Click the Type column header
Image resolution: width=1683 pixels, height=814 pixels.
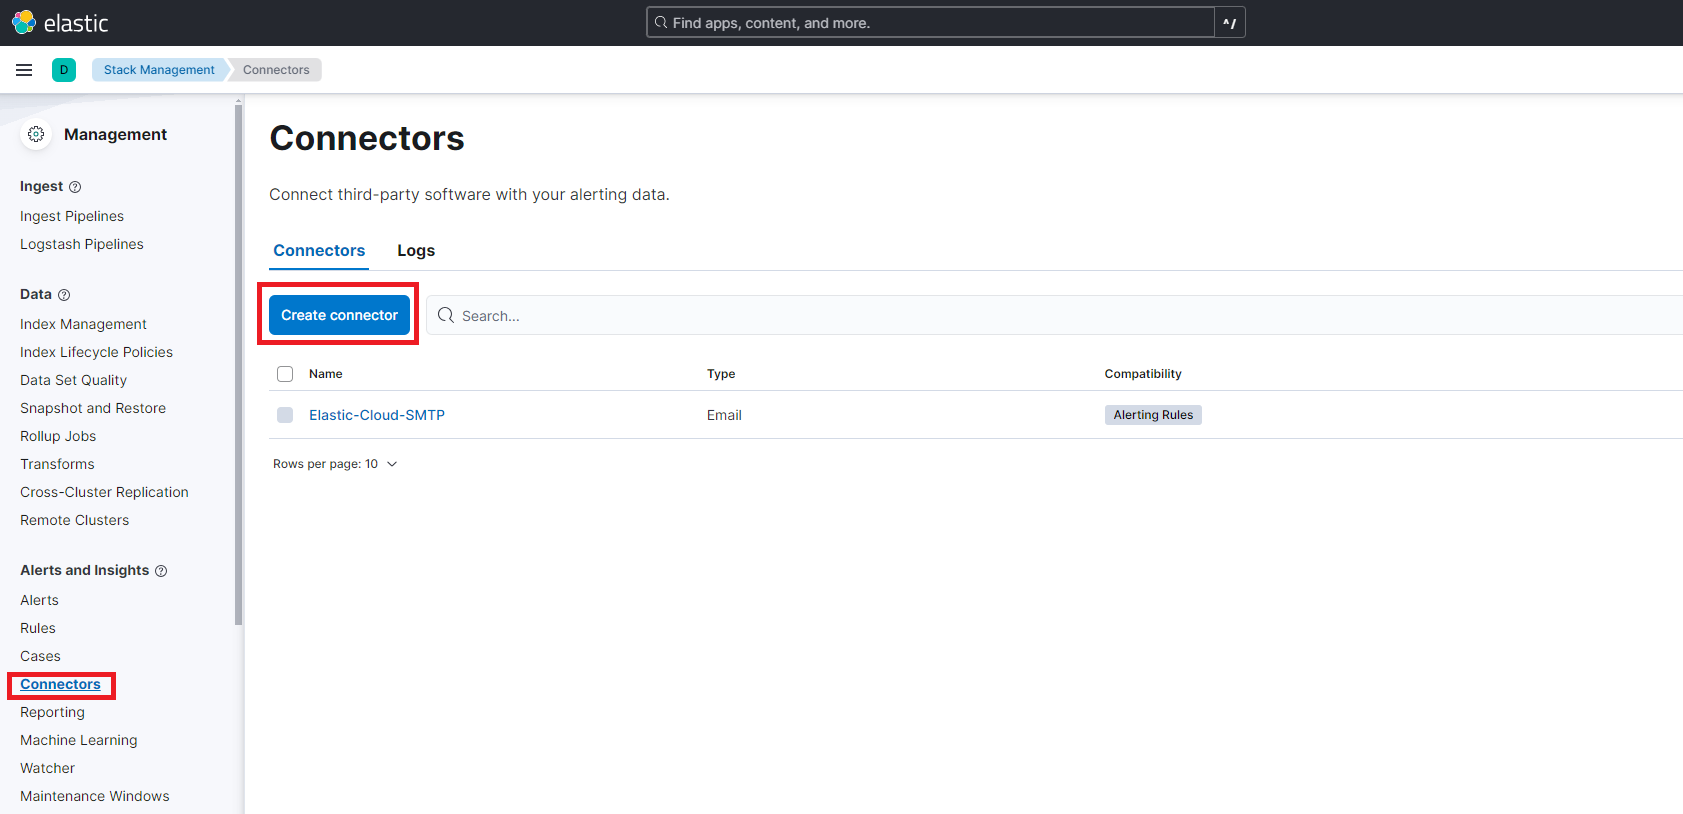pos(721,374)
